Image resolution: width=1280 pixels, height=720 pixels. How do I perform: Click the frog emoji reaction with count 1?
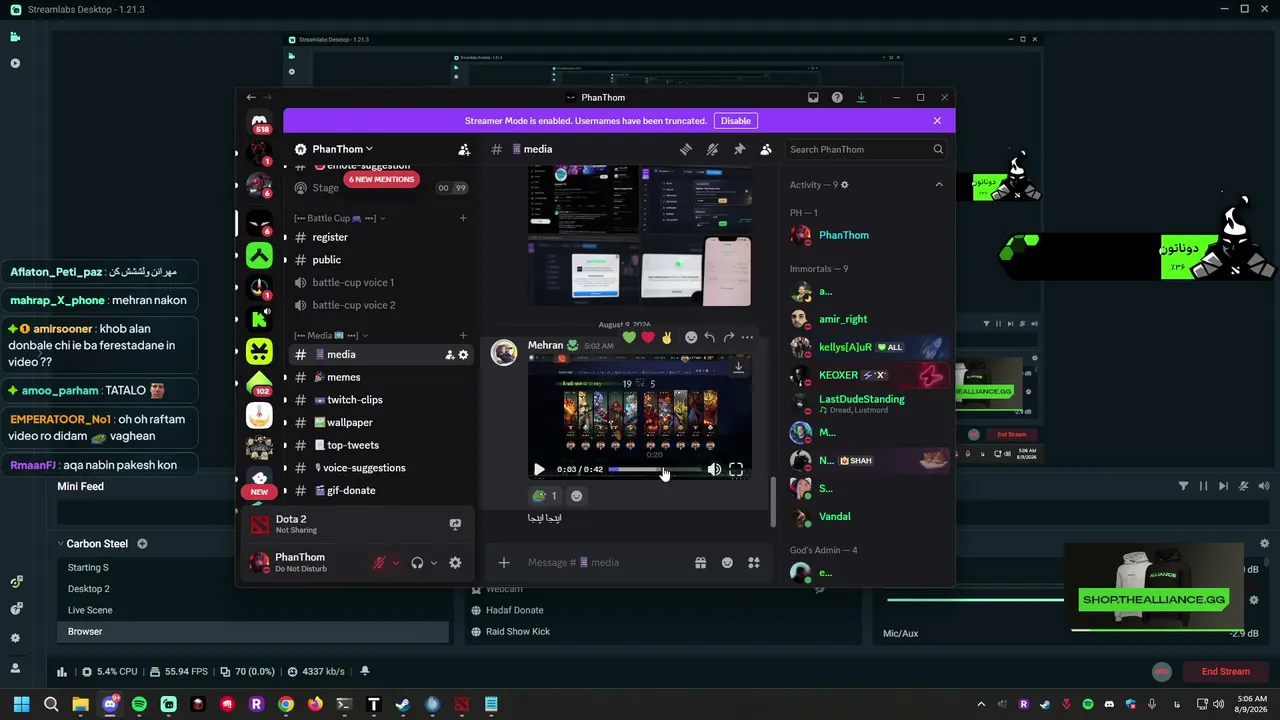click(545, 496)
